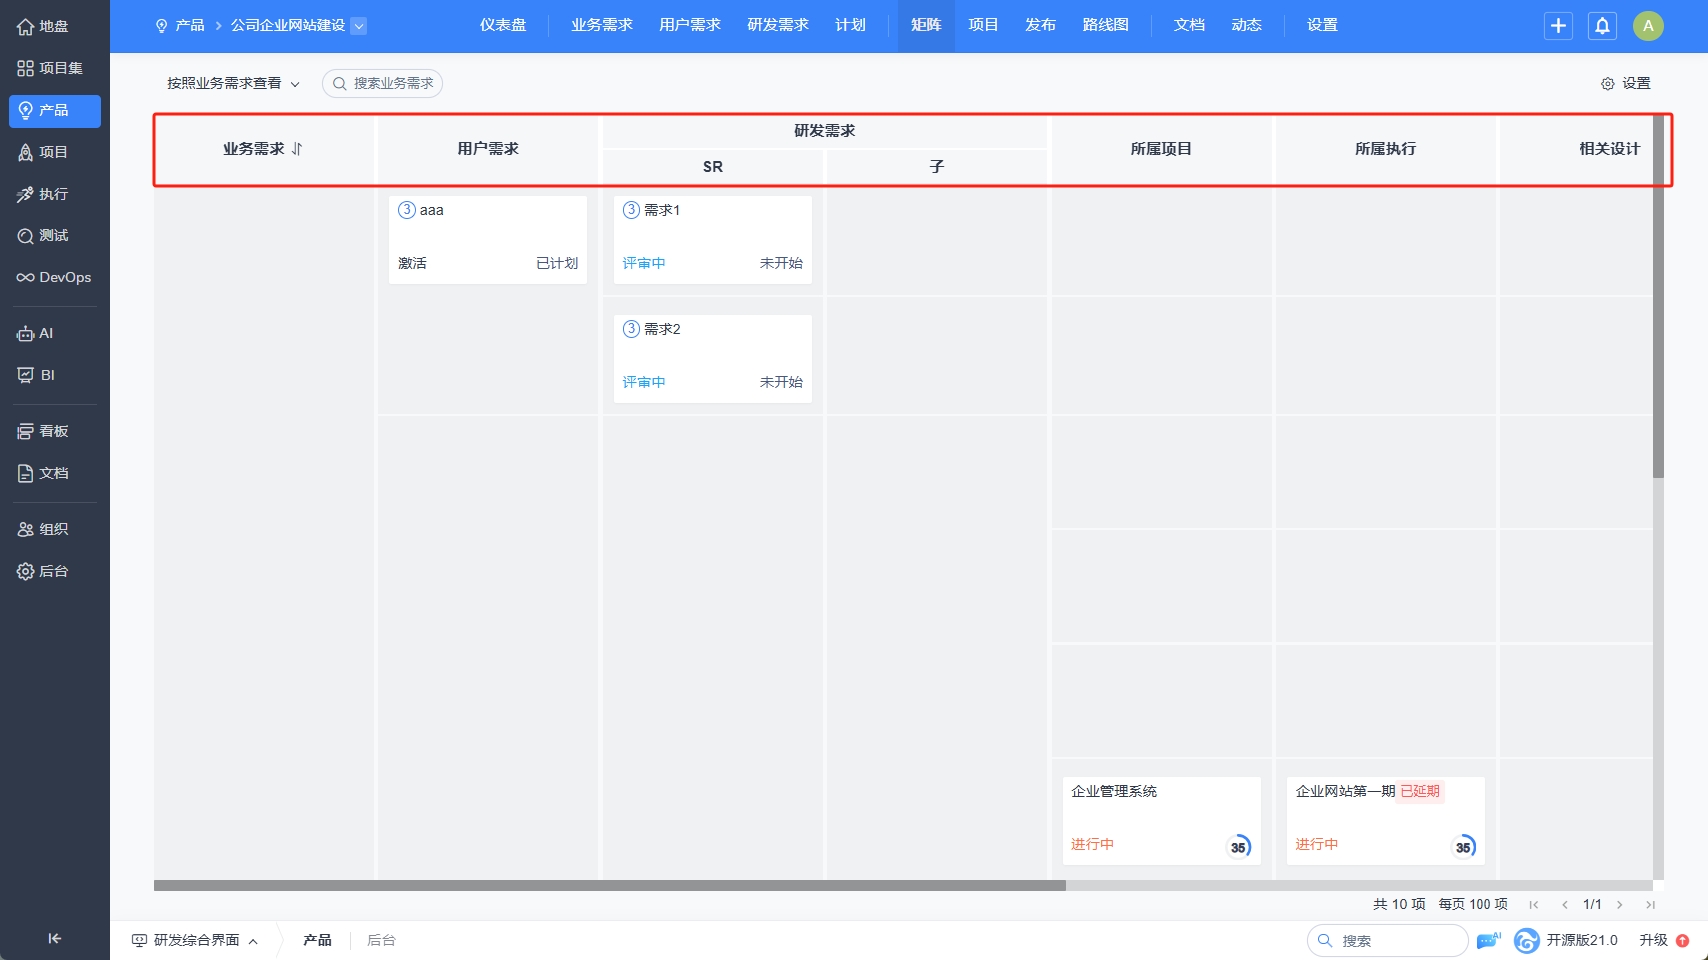
Task: Click the horizontal scrollbar of the matrix
Action: point(609,885)
